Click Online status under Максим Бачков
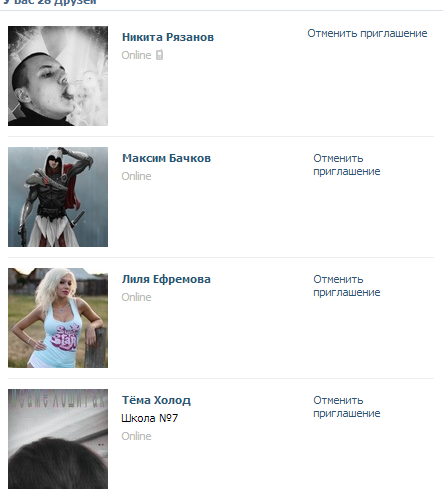The width and height of the screenshot is (443, 495). 136,176
